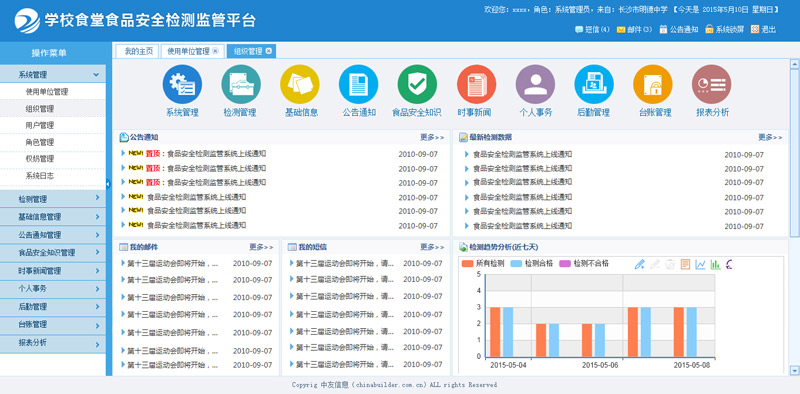Click 更多>> in 公告通知 panel

(x=432, y=137)
